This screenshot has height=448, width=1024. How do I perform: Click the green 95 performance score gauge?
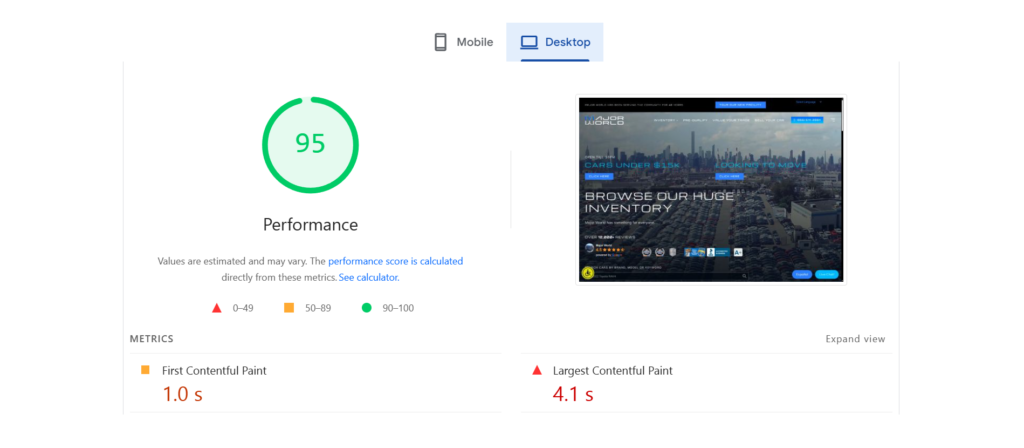310,144
